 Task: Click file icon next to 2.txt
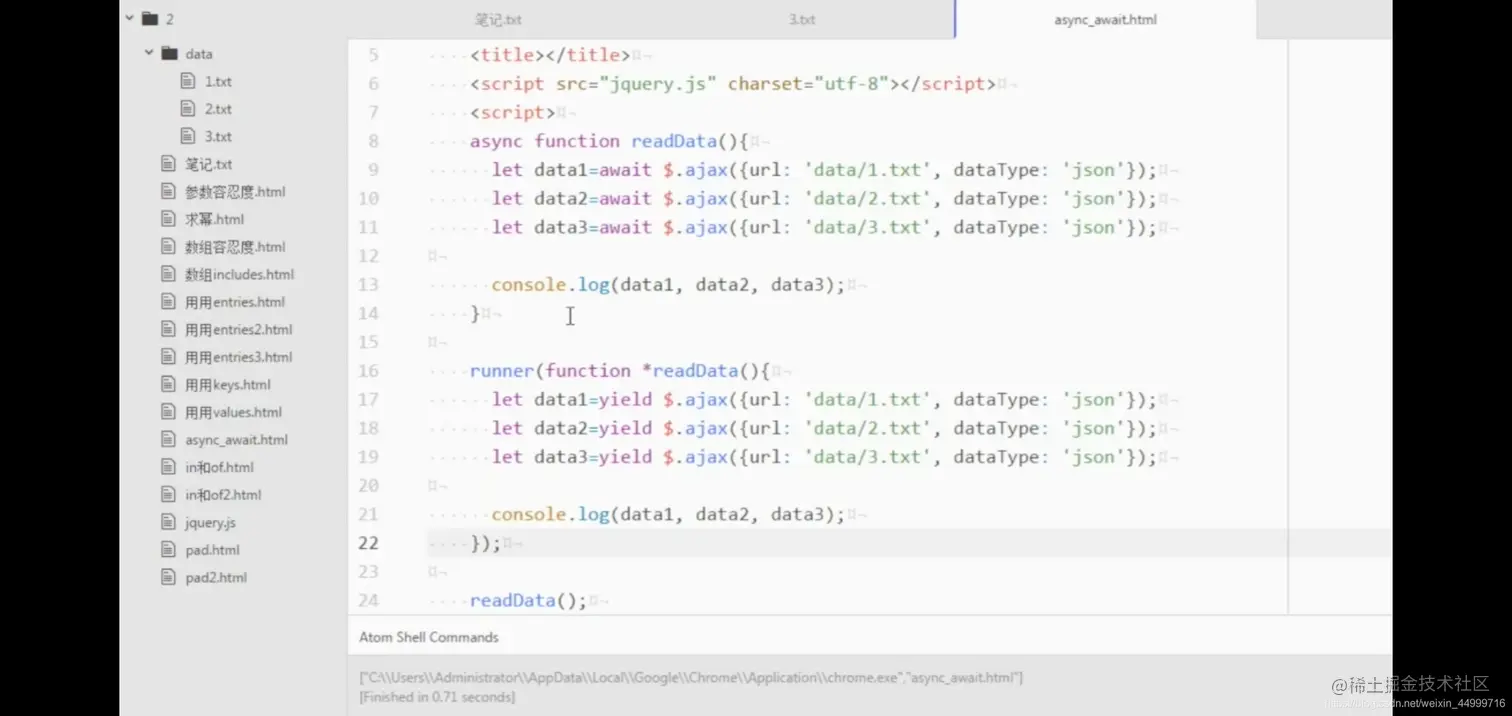tap(187, 108)
